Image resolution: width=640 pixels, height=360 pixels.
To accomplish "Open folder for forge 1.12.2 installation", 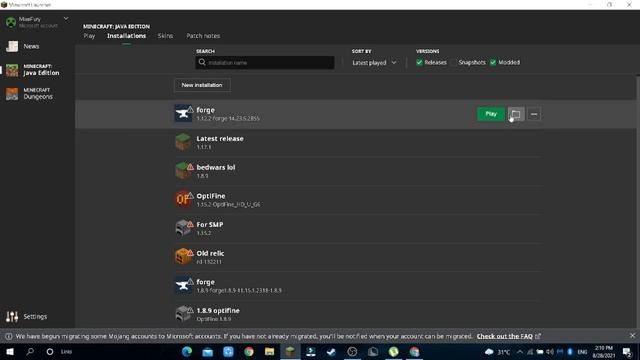I will tap(516, 114).
